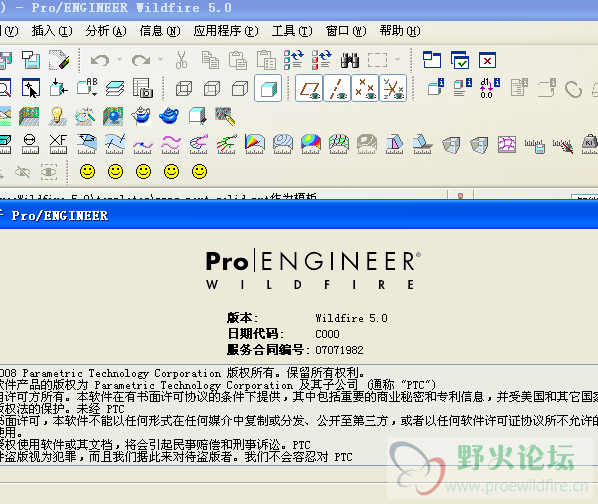
Task: Click the Paste Special icon
Action: [266, 60]
